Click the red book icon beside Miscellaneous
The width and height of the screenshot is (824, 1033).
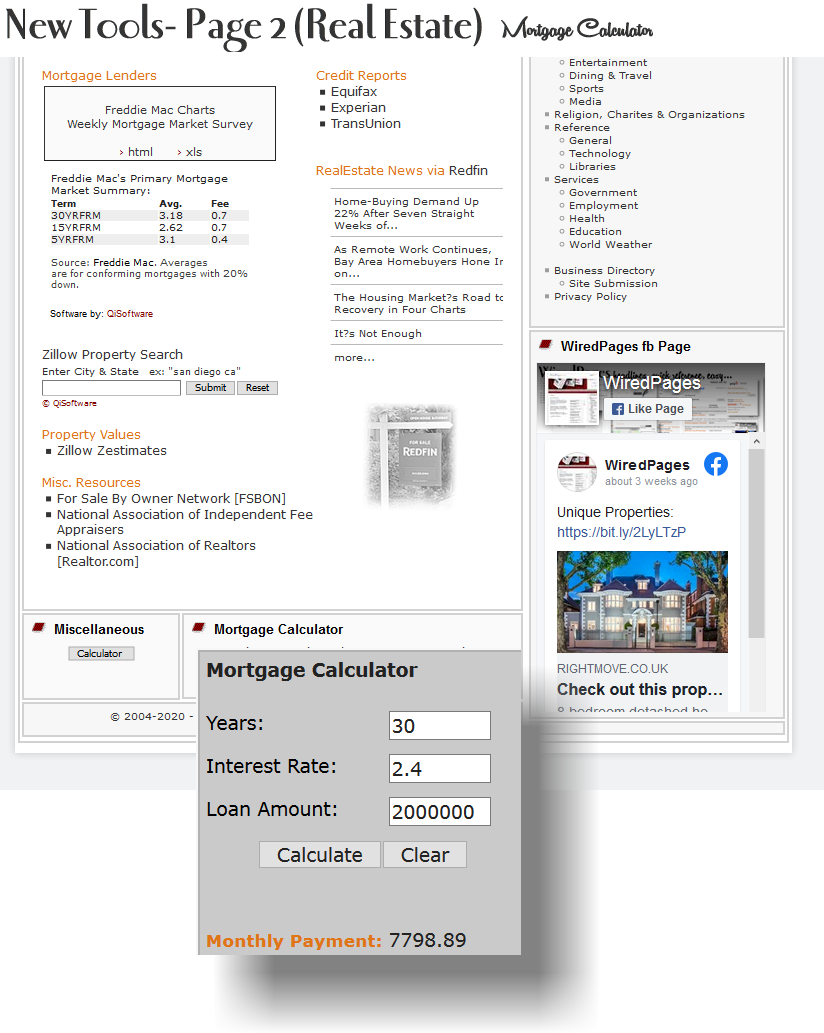(39, 628)
